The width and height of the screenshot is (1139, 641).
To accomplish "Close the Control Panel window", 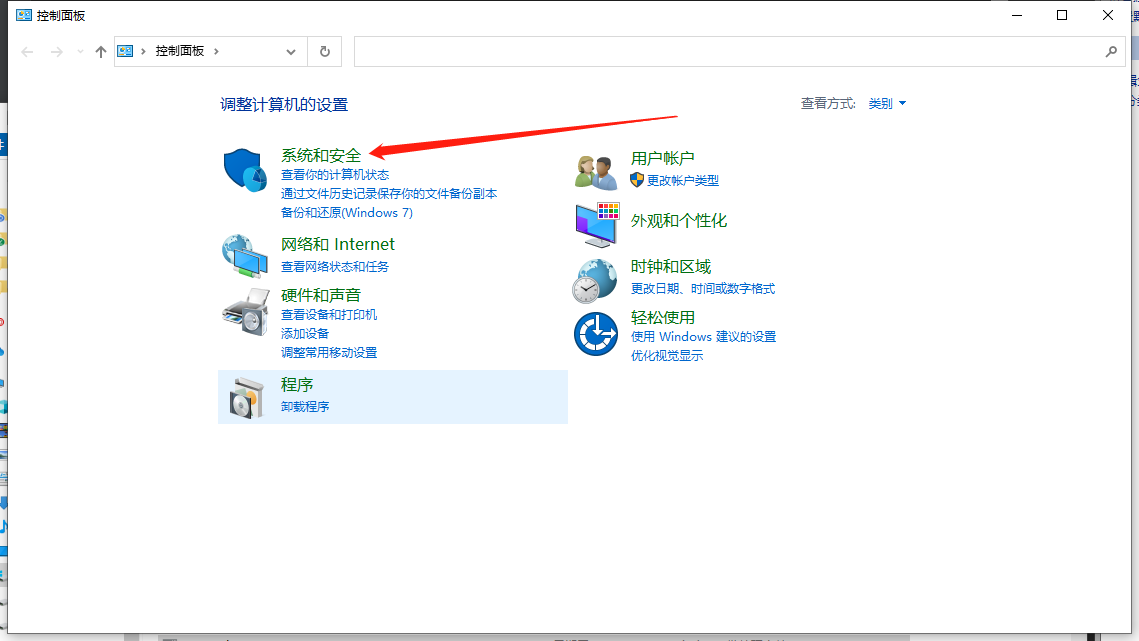I will [1108, 15].
